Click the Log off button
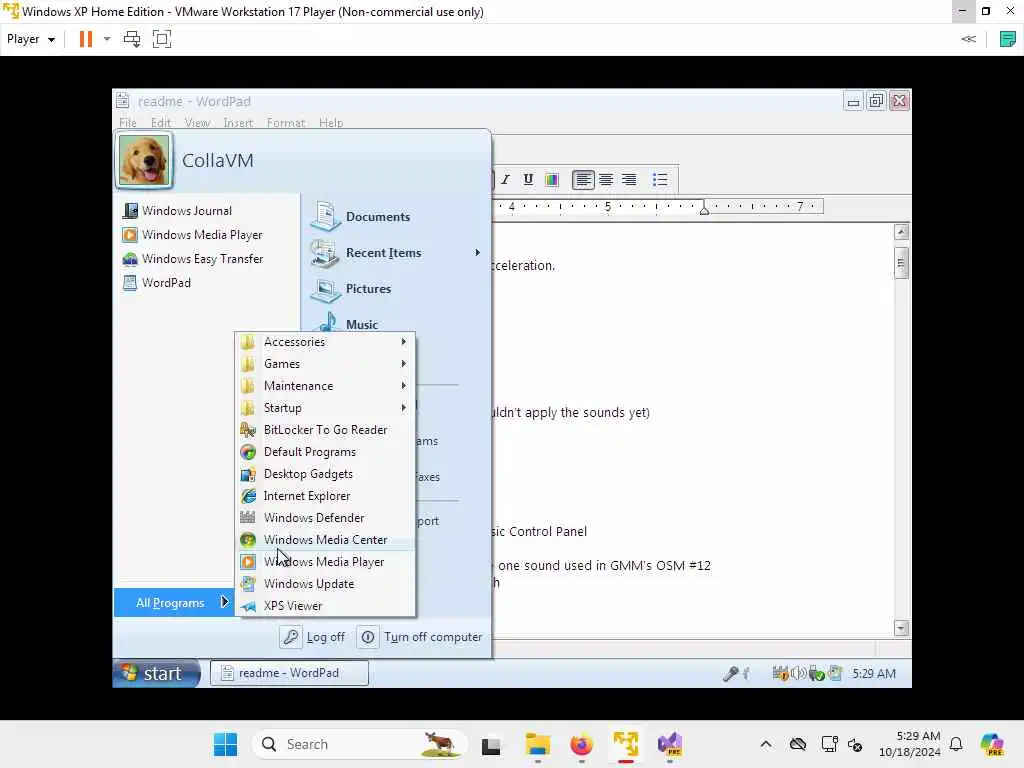 (x=313, y=637)
